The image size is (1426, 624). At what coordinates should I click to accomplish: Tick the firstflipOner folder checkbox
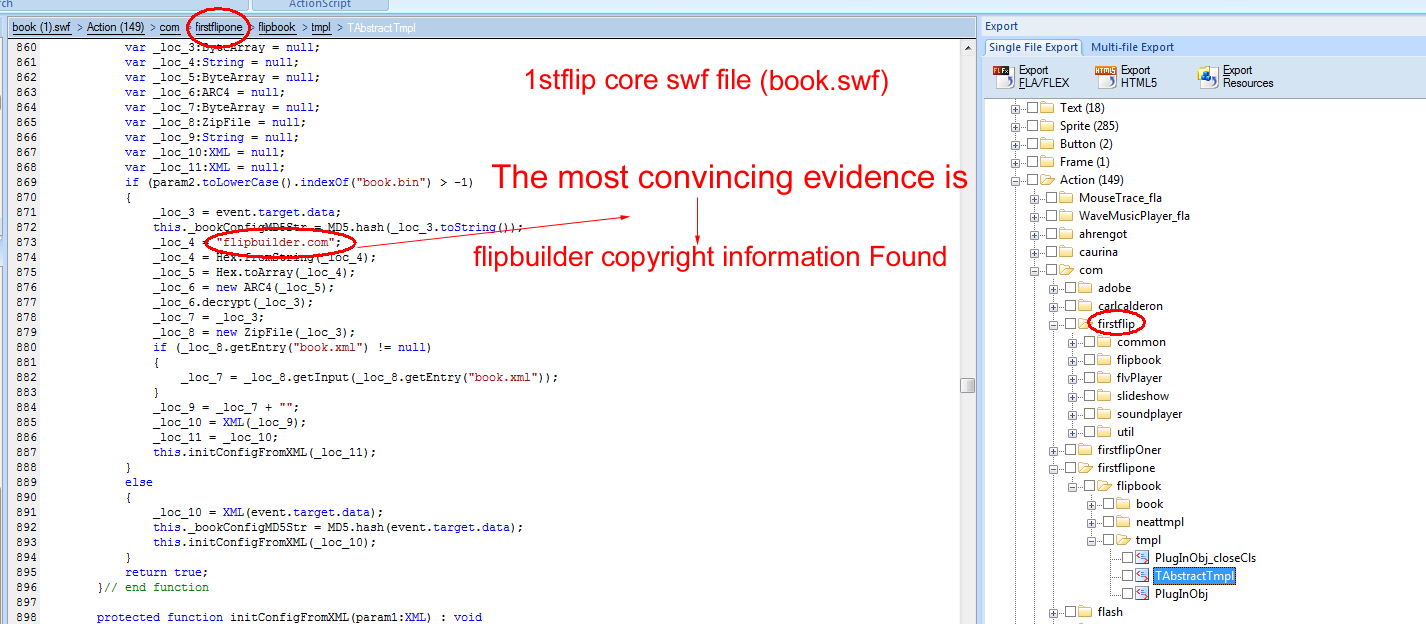coord(1070,450)
